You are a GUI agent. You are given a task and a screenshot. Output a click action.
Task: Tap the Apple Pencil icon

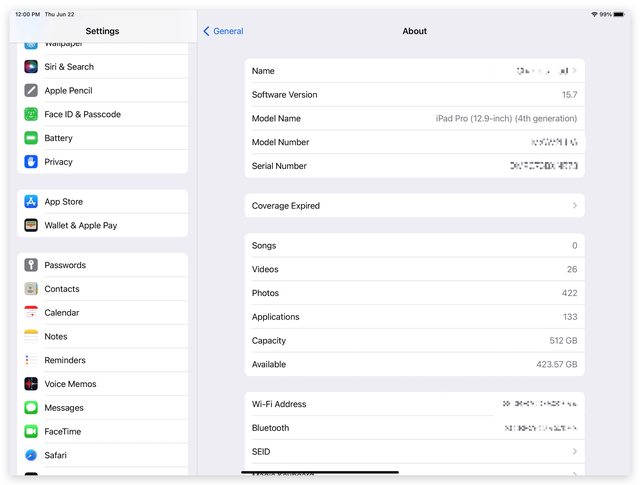[x=31, y=91]
